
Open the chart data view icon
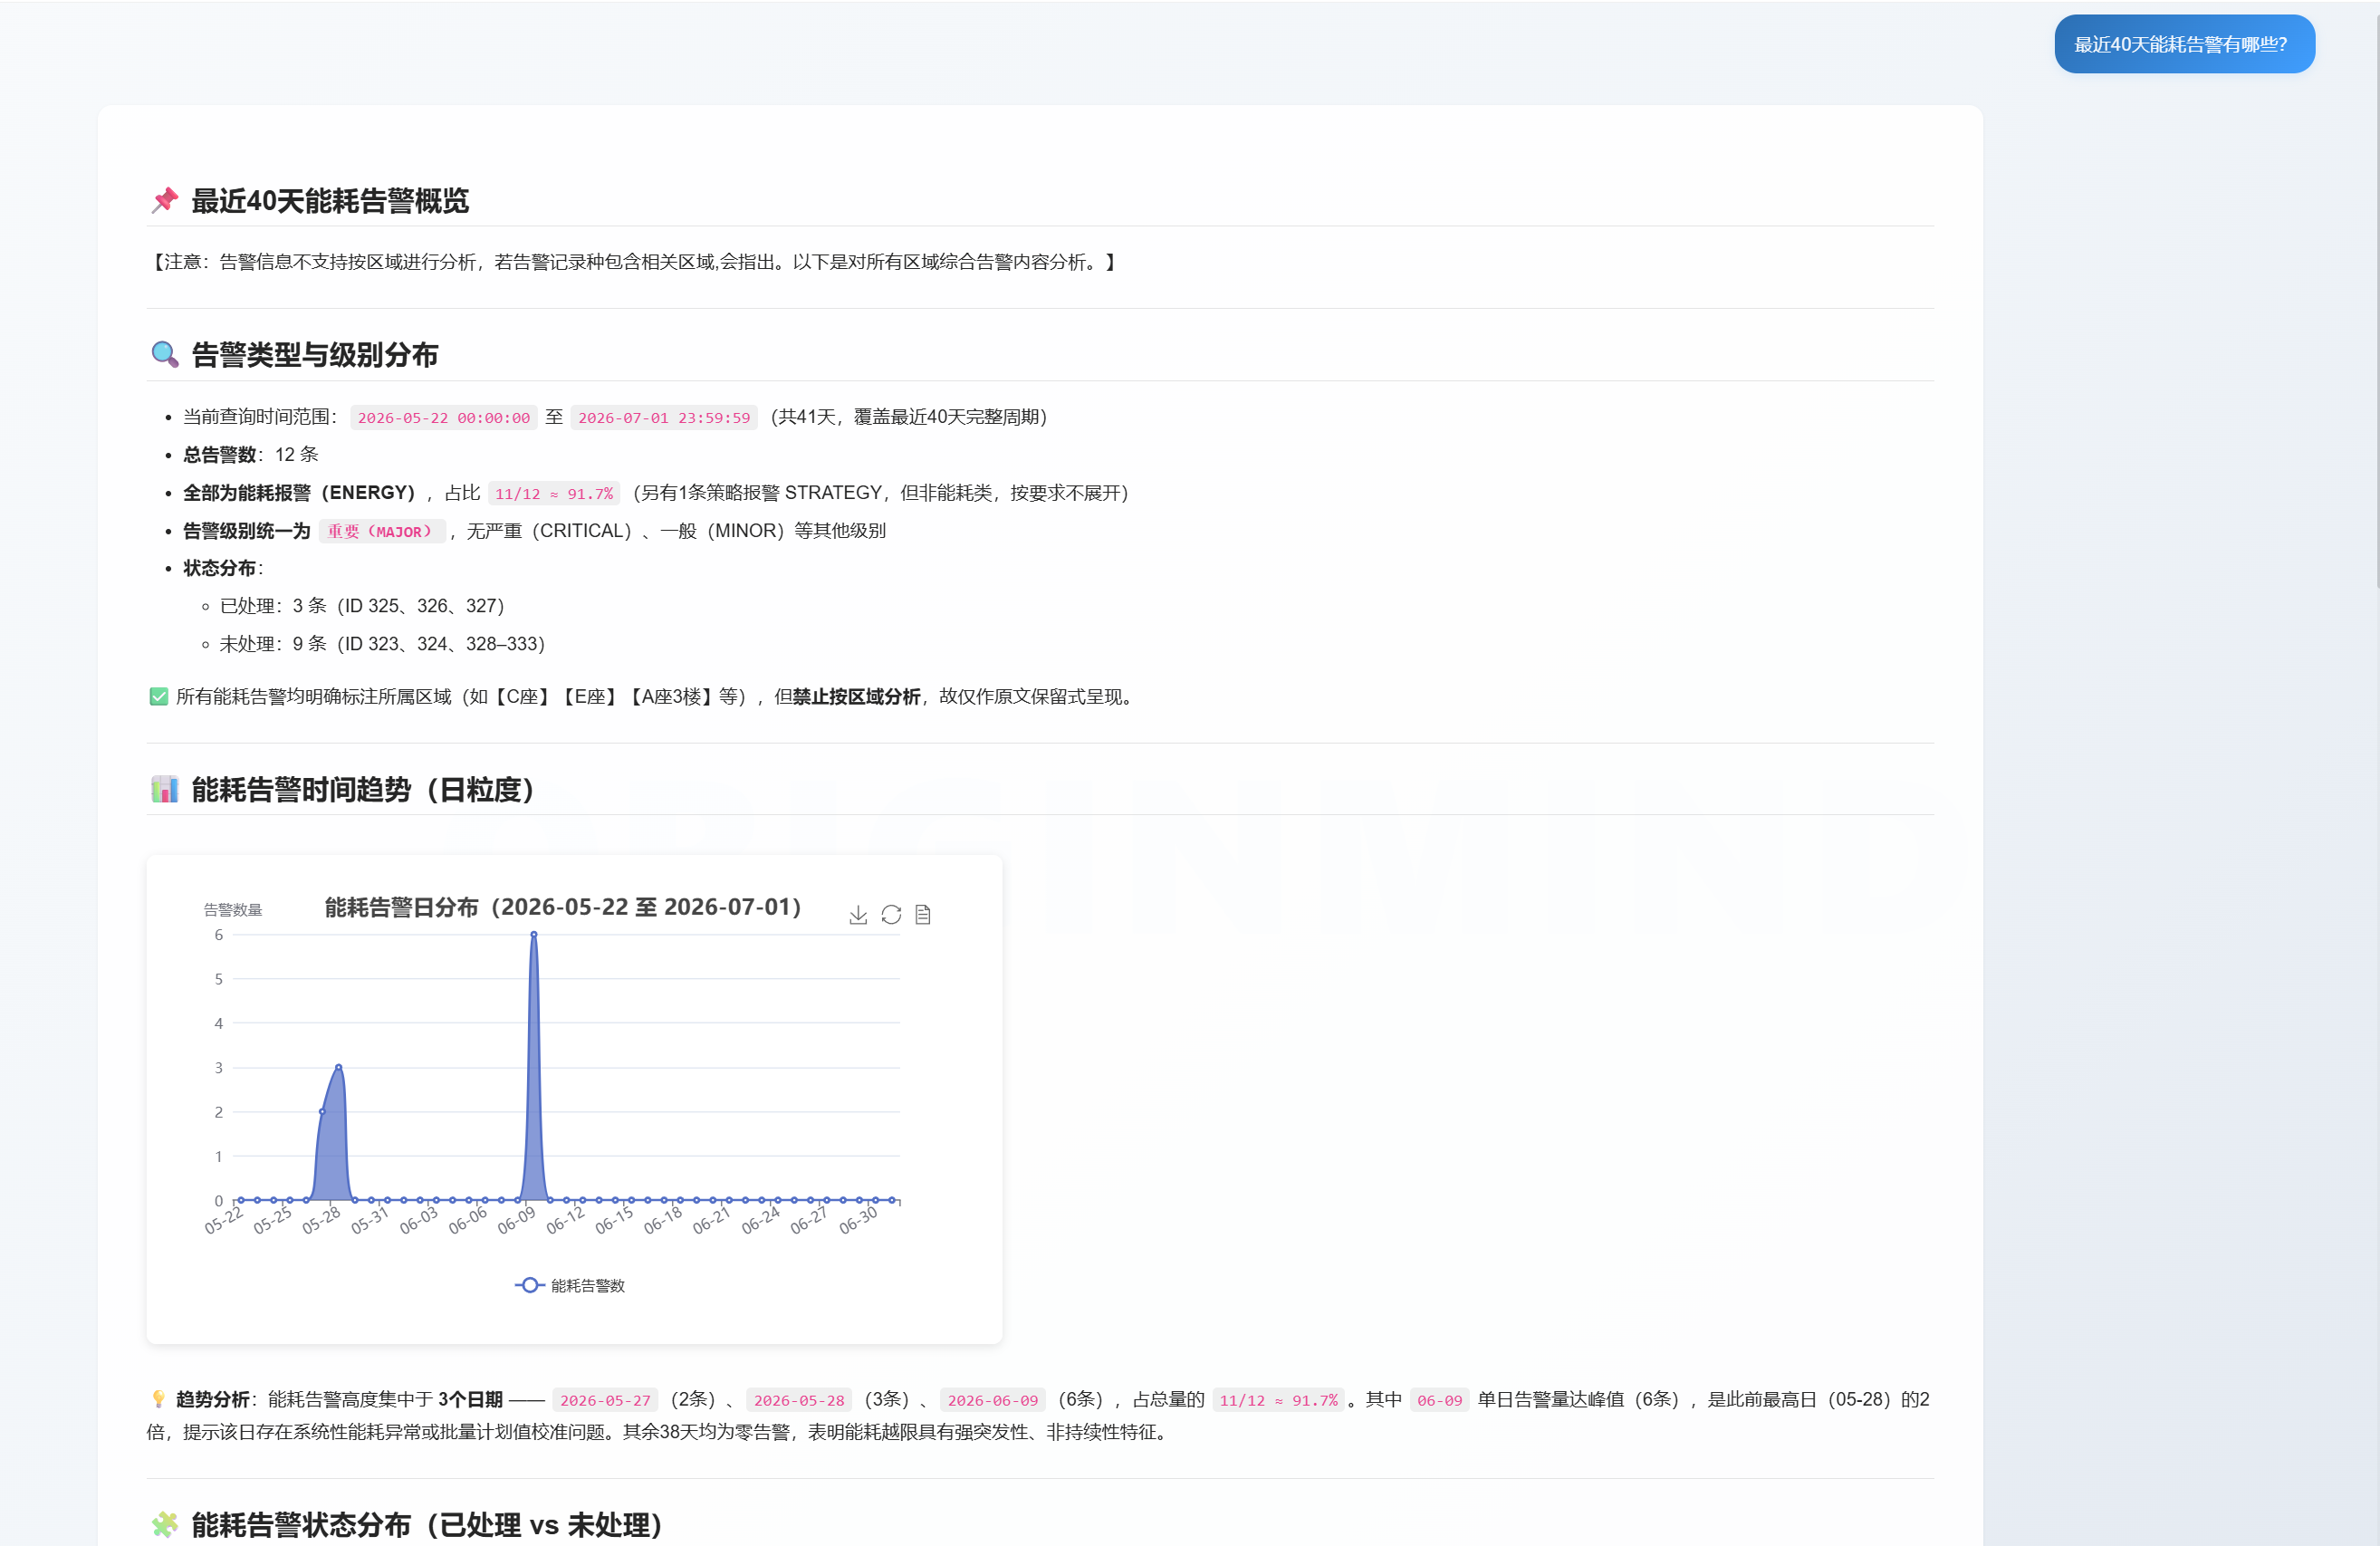pyautogui.click(x=923, y=915)
